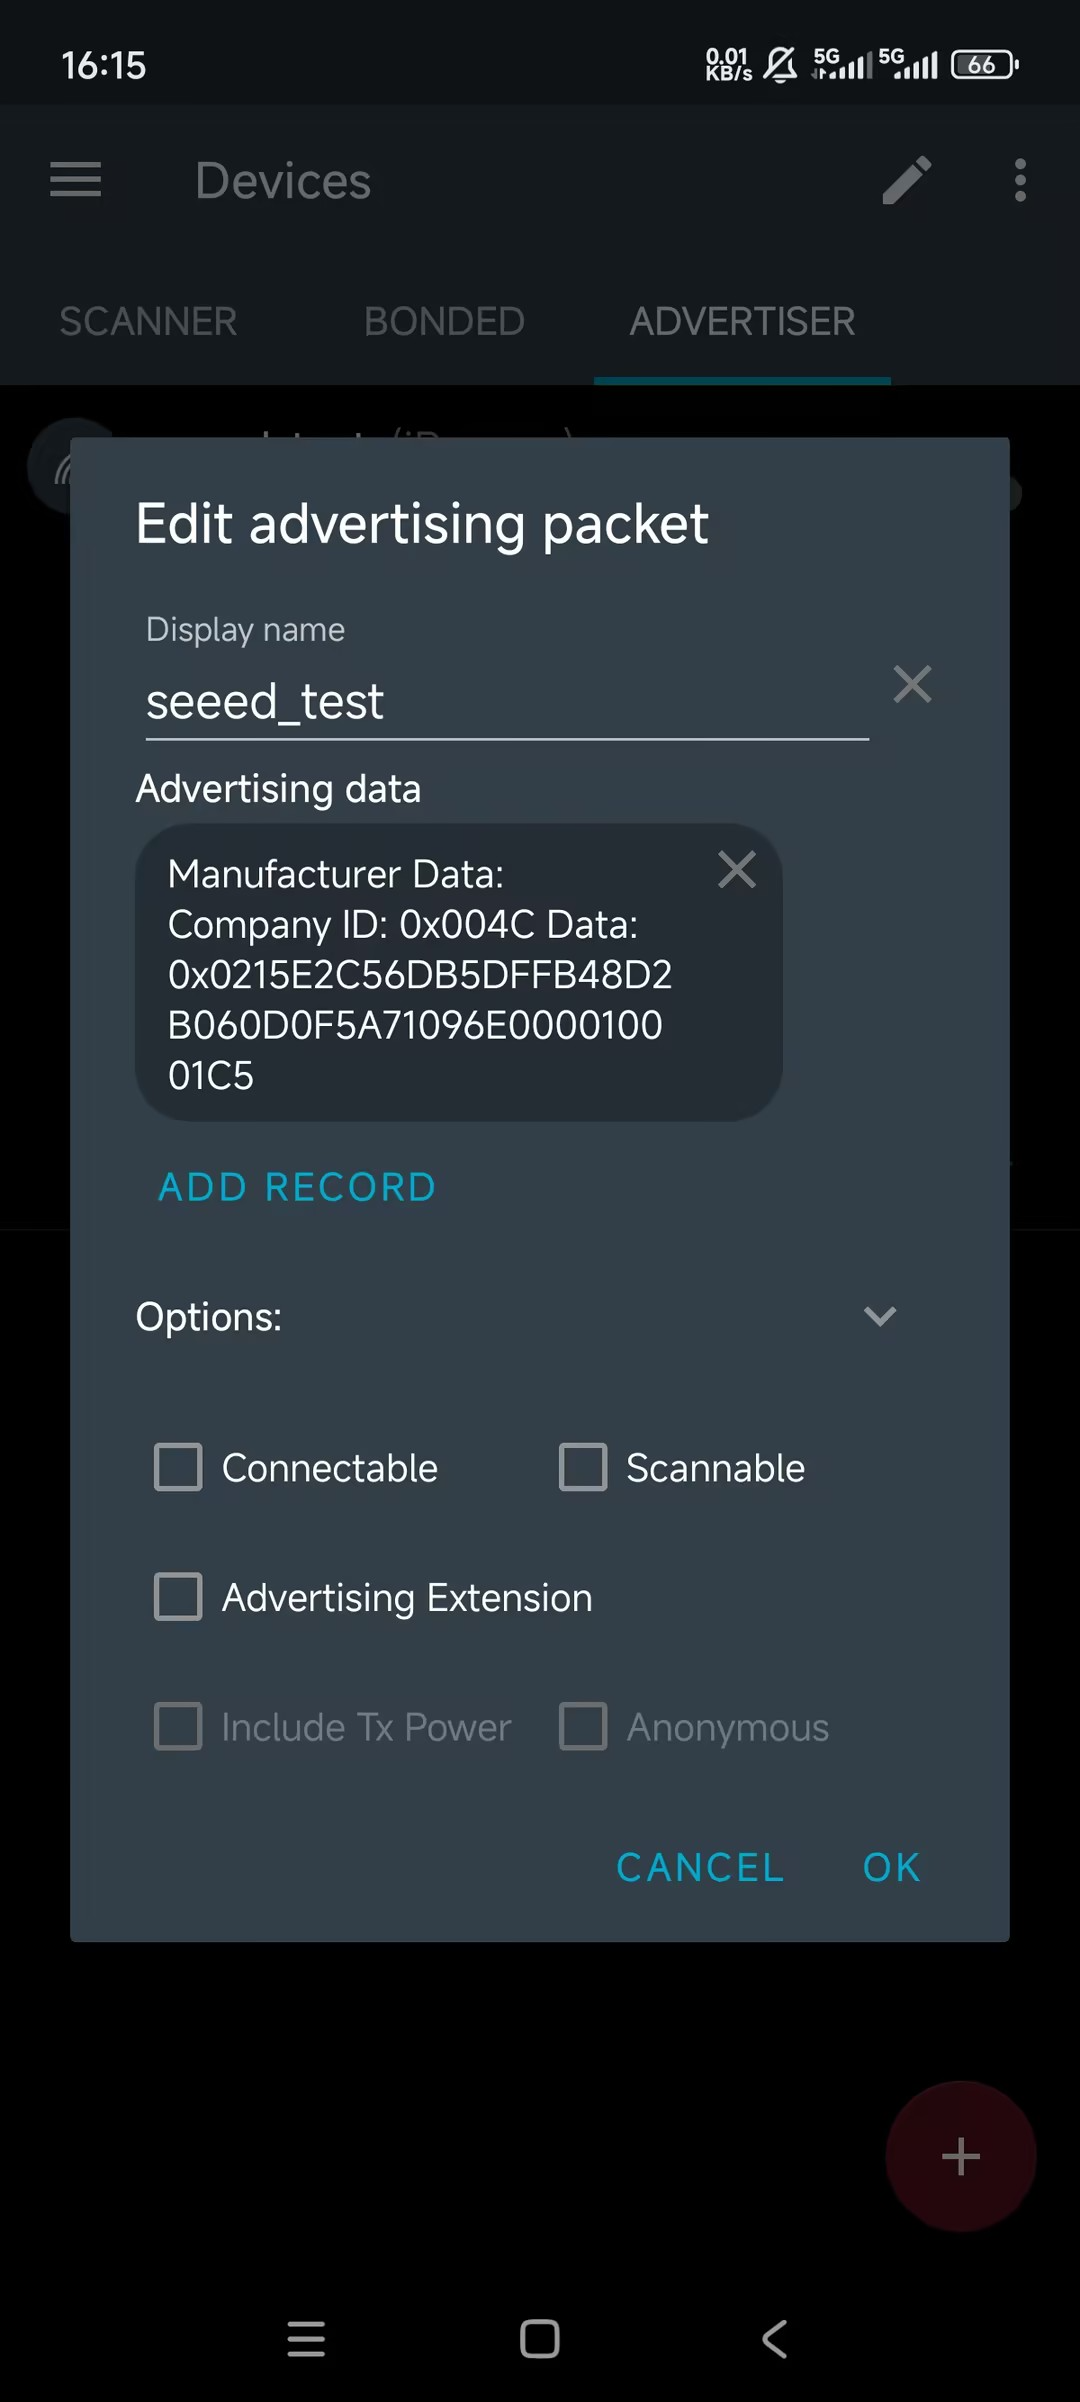Image resolution: width=1080 pixels, height=2402 pixels.
Task: Remove the Manufacturer Data record
Action: (x=737, y=870)
